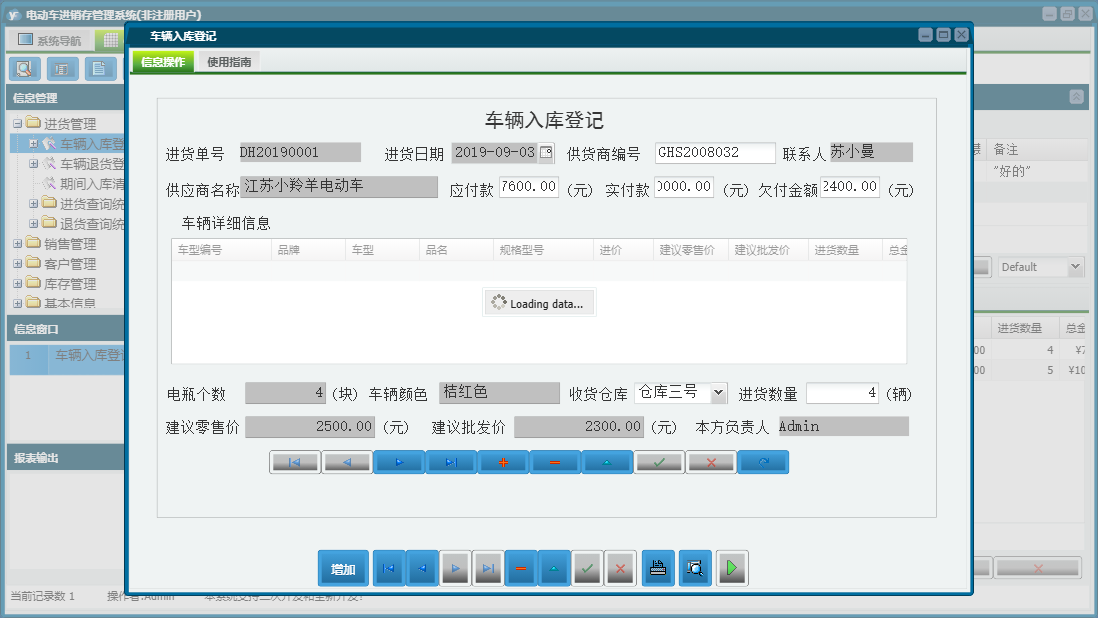
Task: Expand the 退货查询统计 tree node
Action: pyautogui.click(x=33, y=223)
